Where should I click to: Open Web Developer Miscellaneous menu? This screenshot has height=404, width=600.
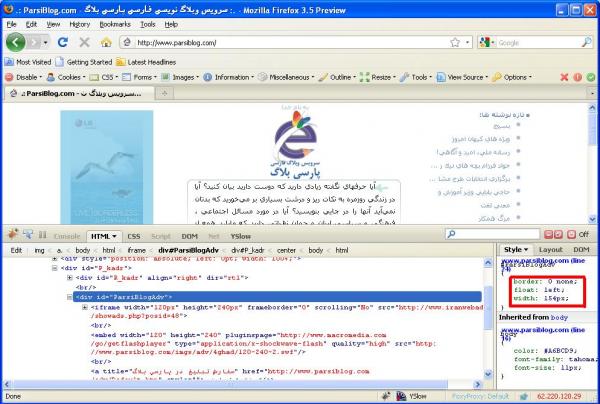coord(286,77)
